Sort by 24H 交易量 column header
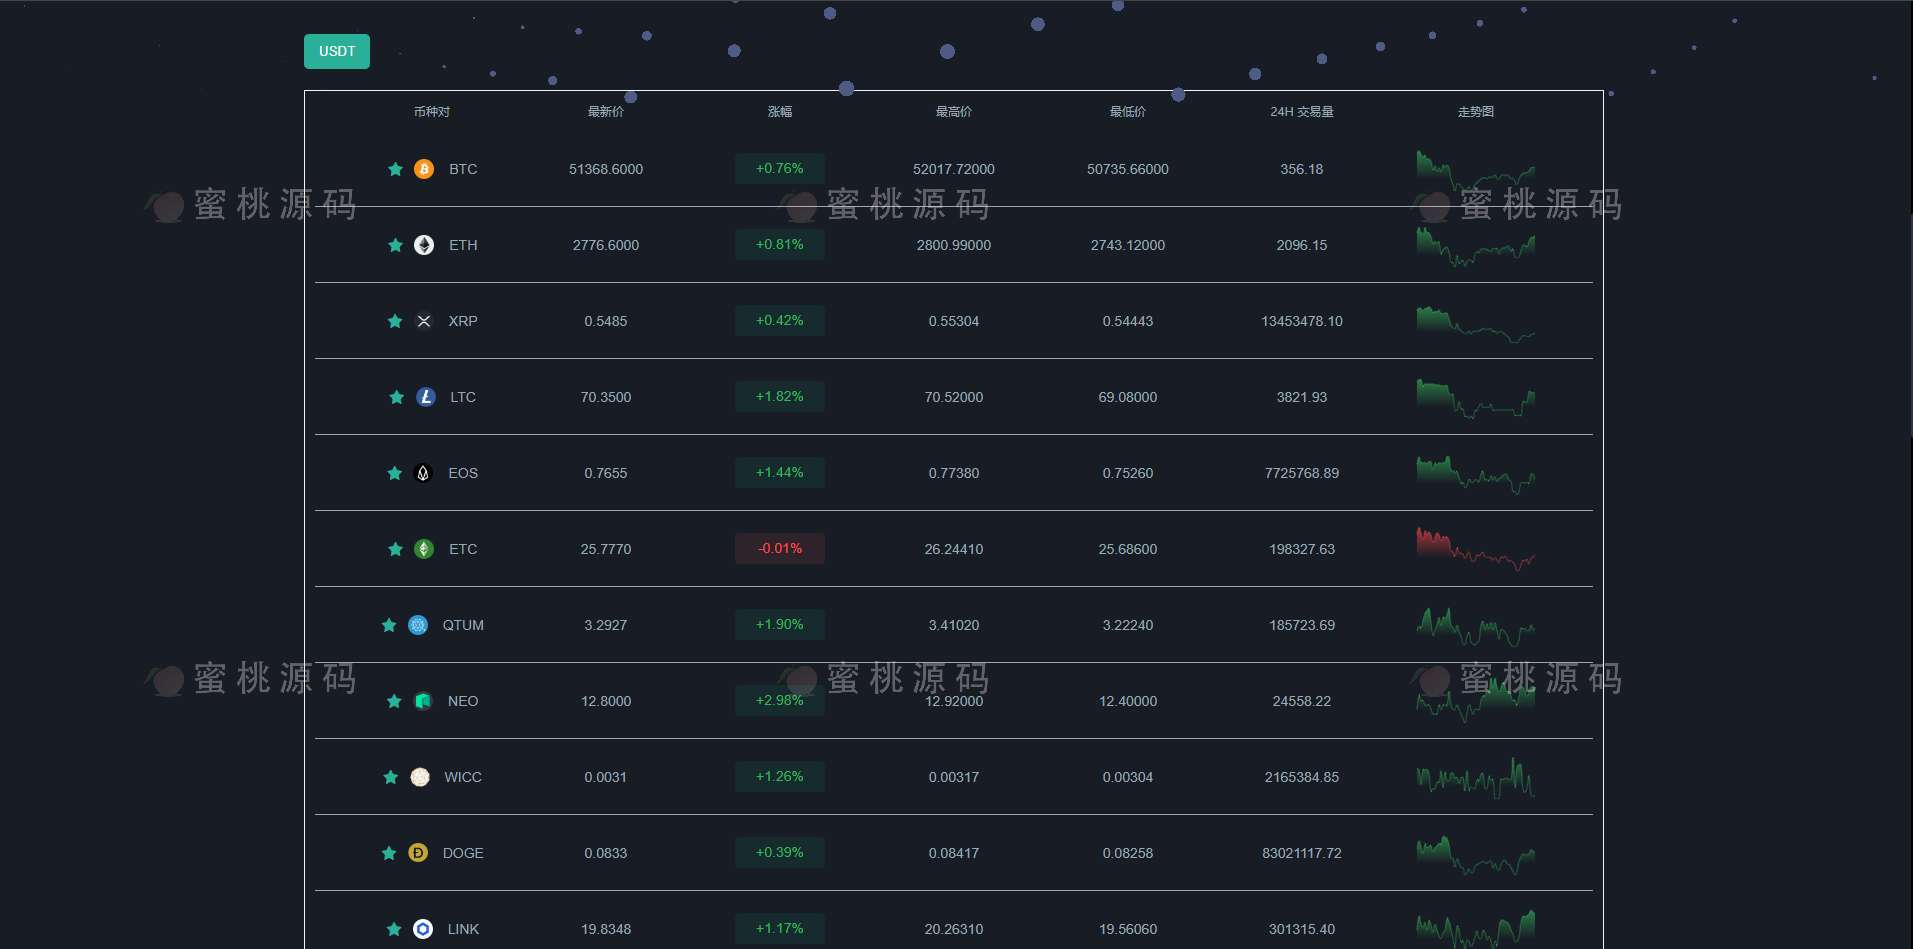1913x949 pixels. click(x=1301, y=112)
